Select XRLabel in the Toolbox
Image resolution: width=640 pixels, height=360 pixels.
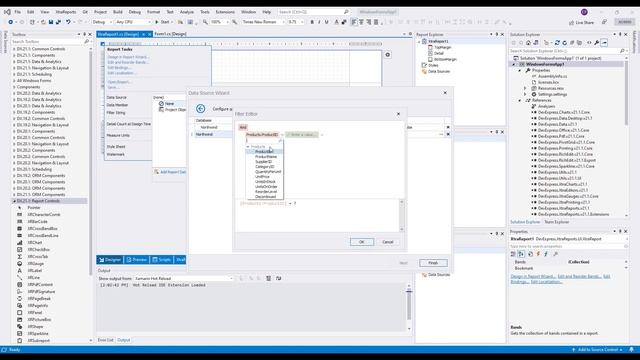click(35, 271)
